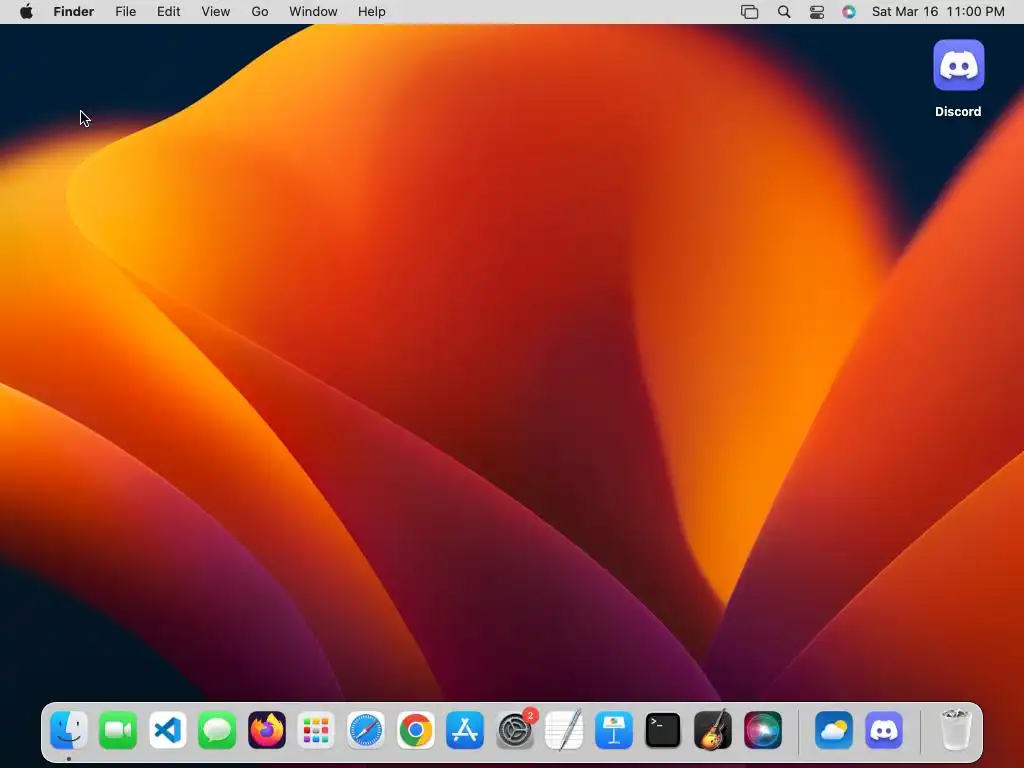Open Launchpad from the Dock
The image size is (1024, 768).
(316, 729)
